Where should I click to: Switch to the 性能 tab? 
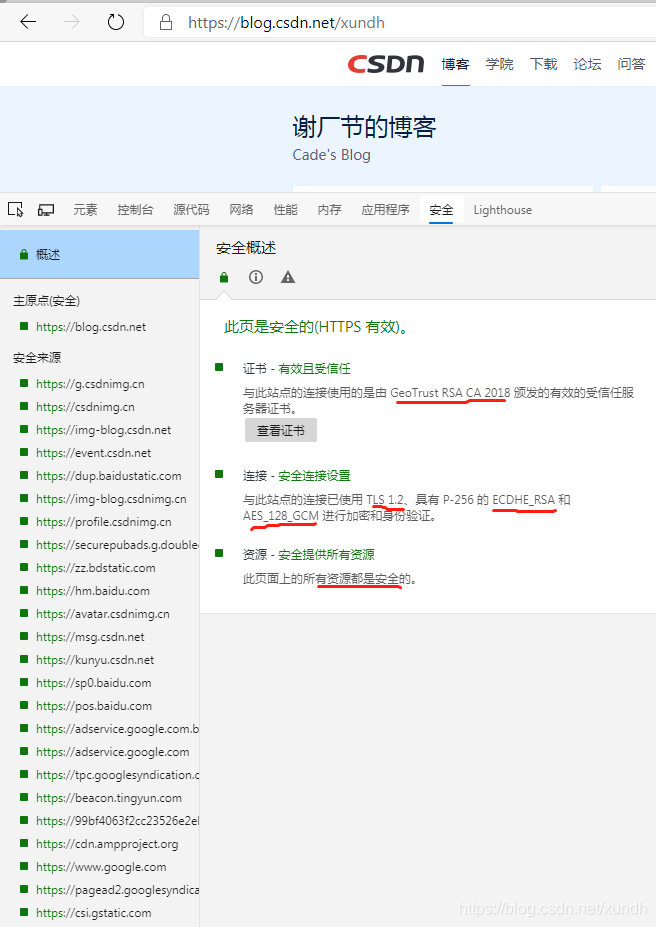pyautogui.click(x=285, y=210)
